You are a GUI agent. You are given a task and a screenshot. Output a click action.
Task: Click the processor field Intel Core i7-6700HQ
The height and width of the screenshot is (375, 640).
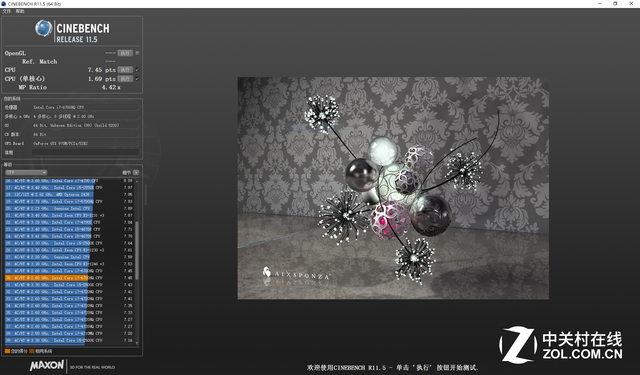pyautogui.click(x=85, y=107)
